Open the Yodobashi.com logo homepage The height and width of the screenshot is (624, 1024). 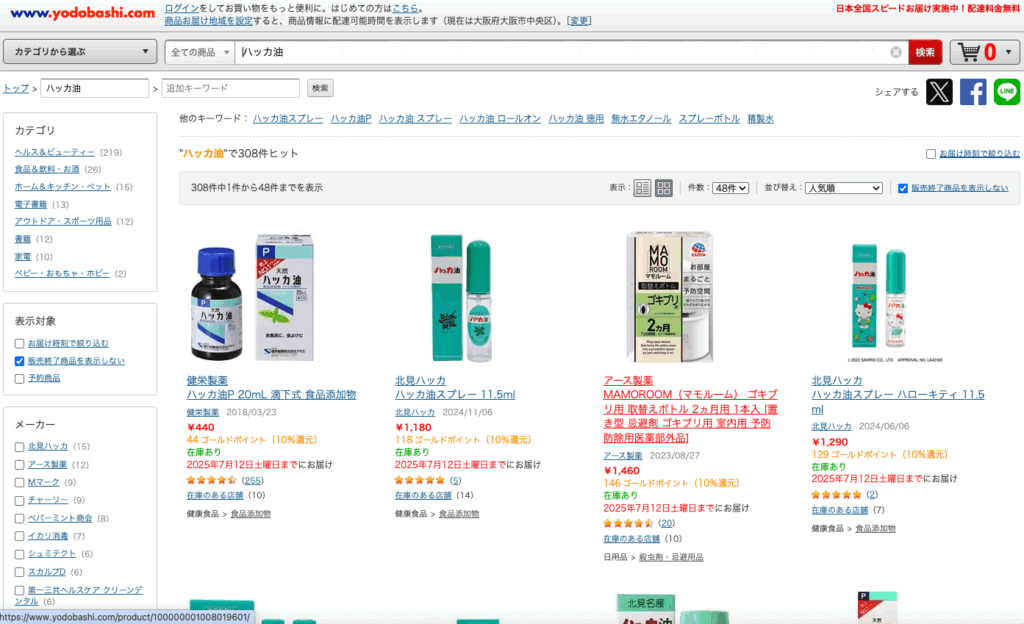click(82, 13)
